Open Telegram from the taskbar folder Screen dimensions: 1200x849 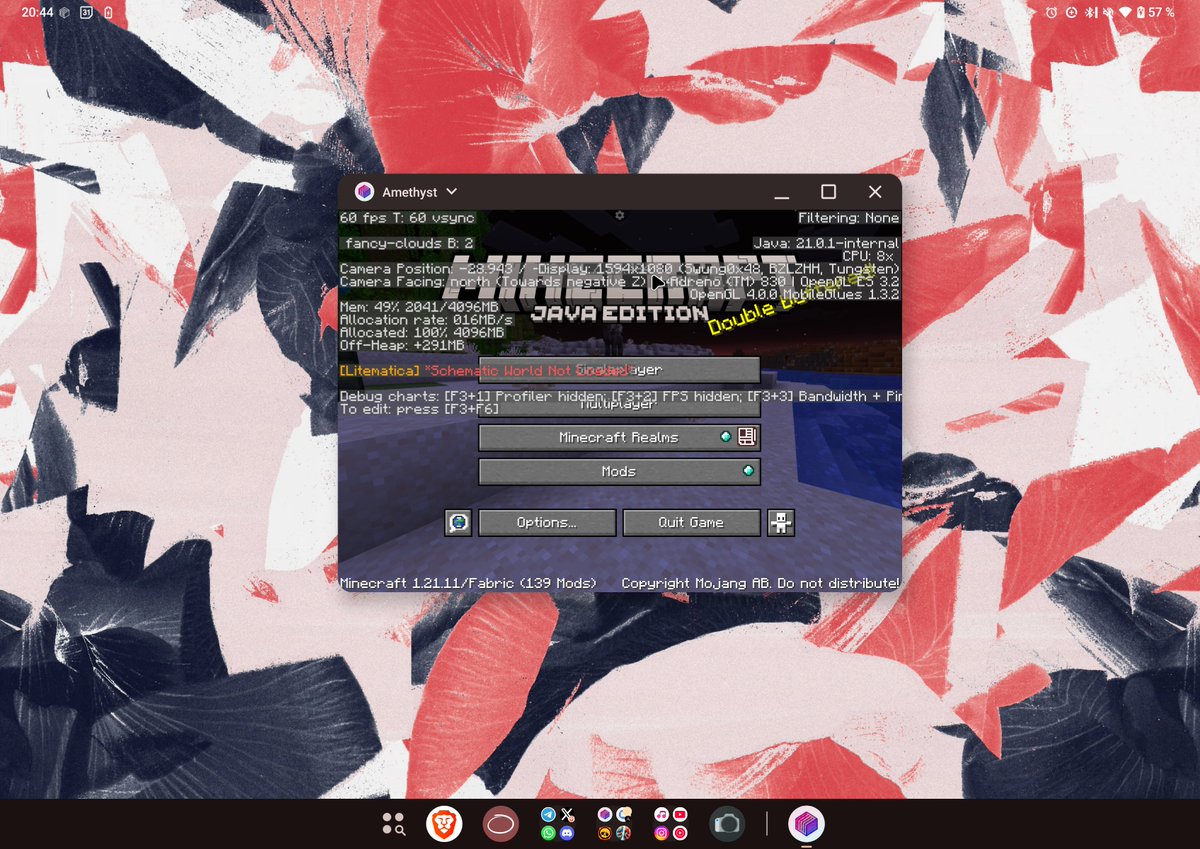point(548,815)
